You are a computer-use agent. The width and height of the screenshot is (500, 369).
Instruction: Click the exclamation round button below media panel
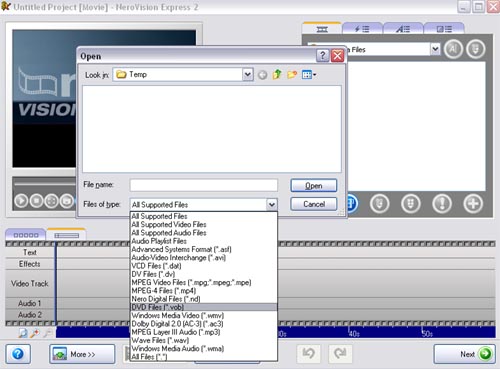coord(442,203)
